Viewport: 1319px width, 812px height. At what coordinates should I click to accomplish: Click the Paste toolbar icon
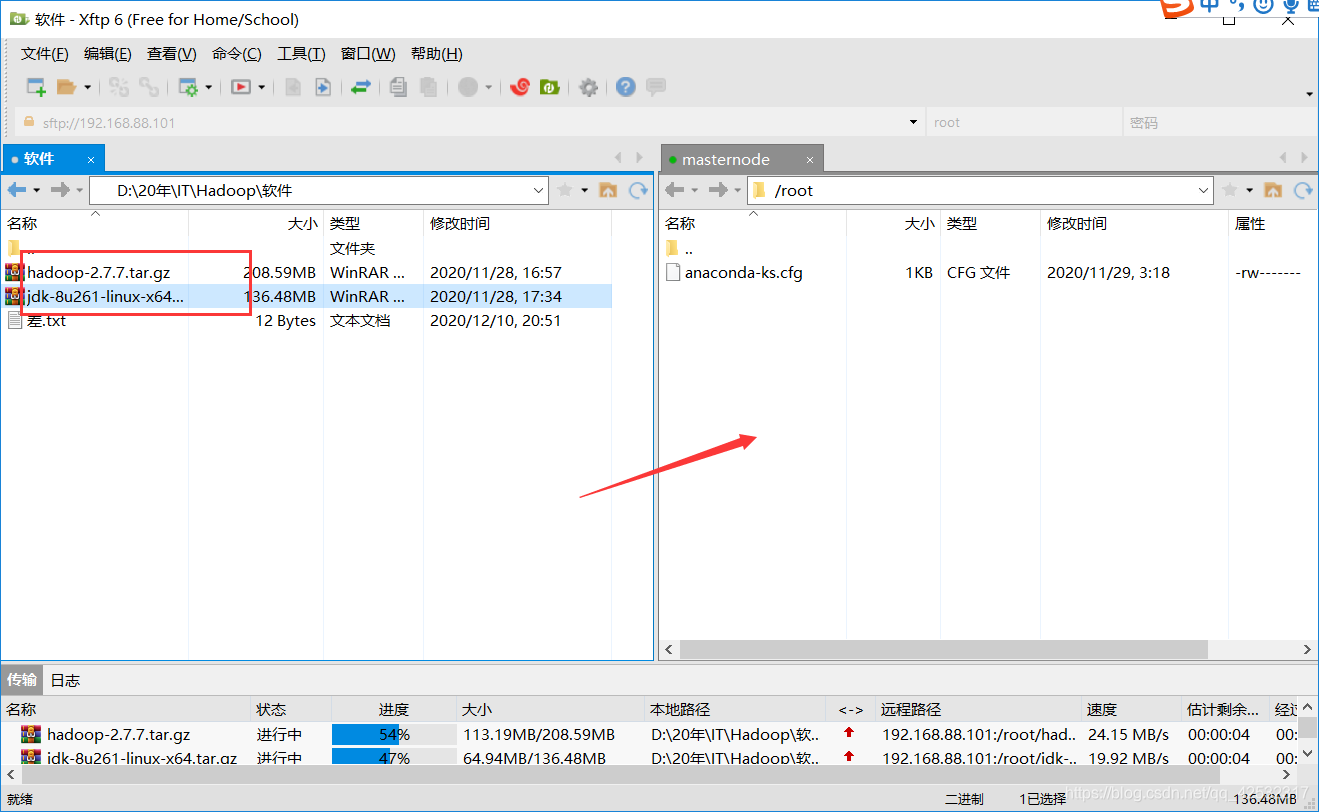pos(428,87)
